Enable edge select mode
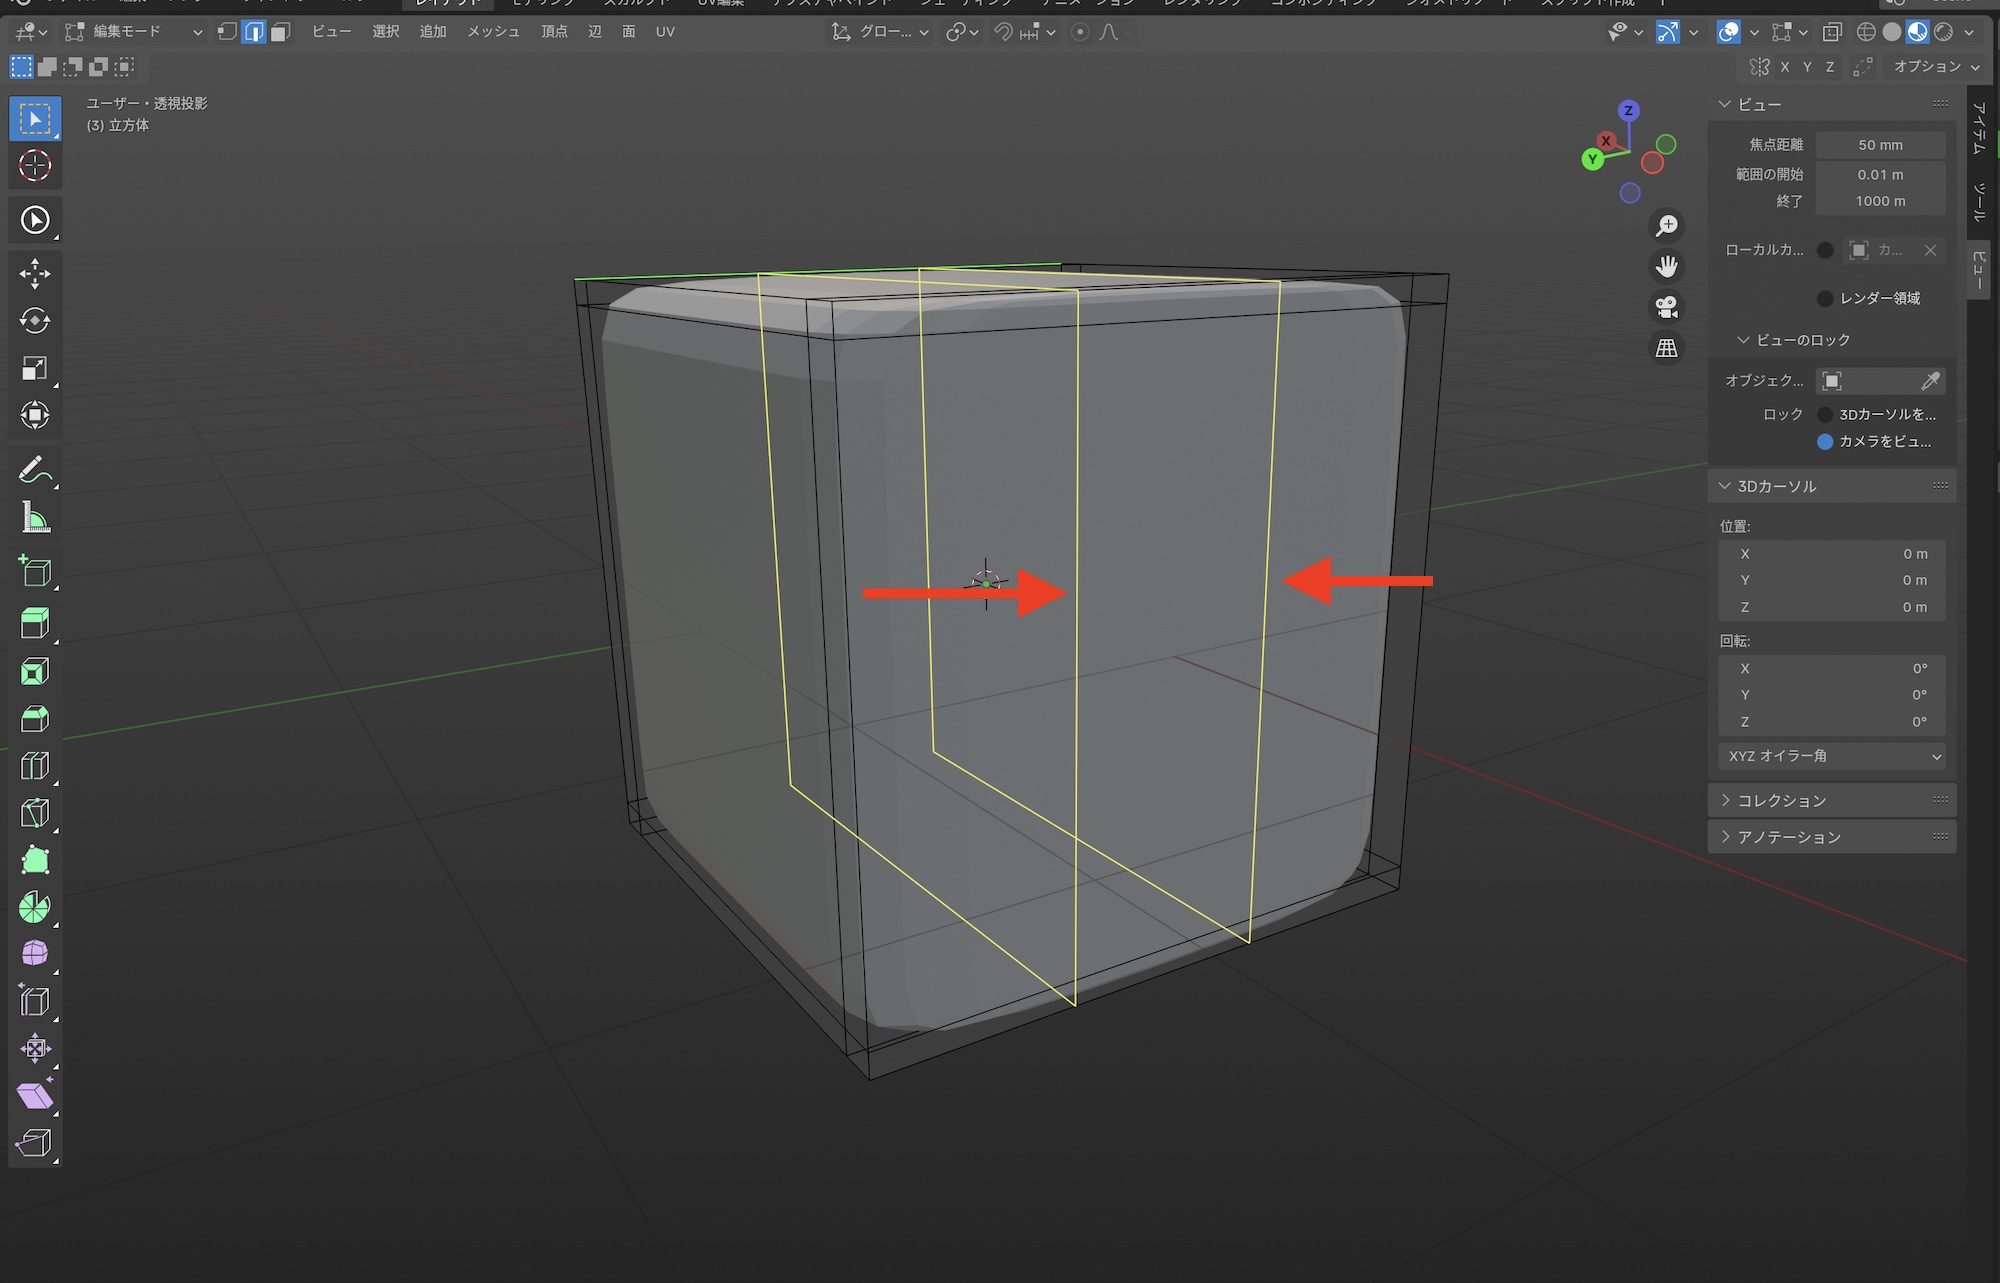The width and height of the screenshot is (2000, 1283). point(254,32)
